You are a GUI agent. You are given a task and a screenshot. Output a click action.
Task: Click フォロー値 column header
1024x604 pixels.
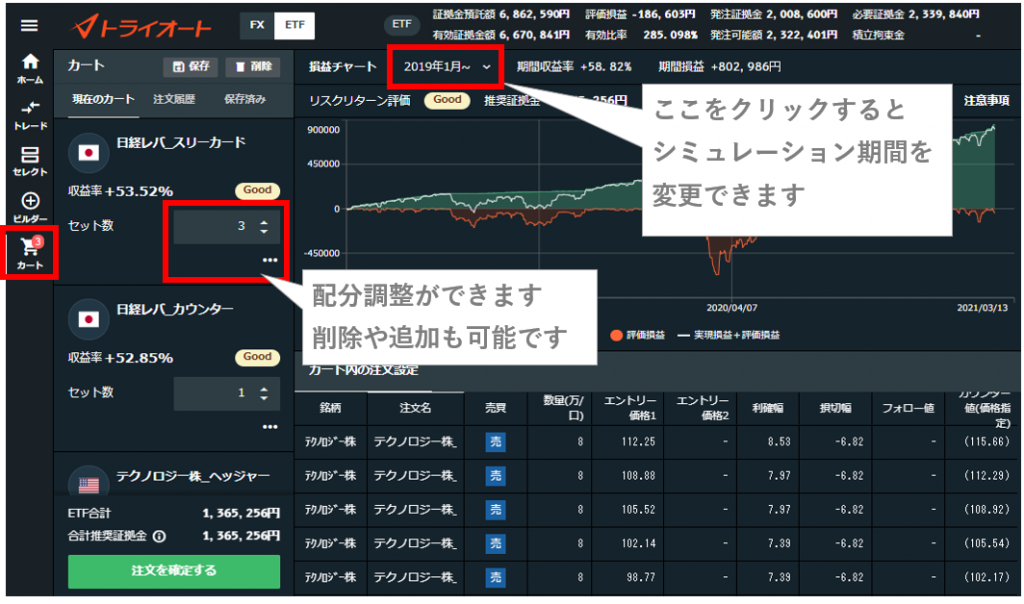(x=908, y=408)
